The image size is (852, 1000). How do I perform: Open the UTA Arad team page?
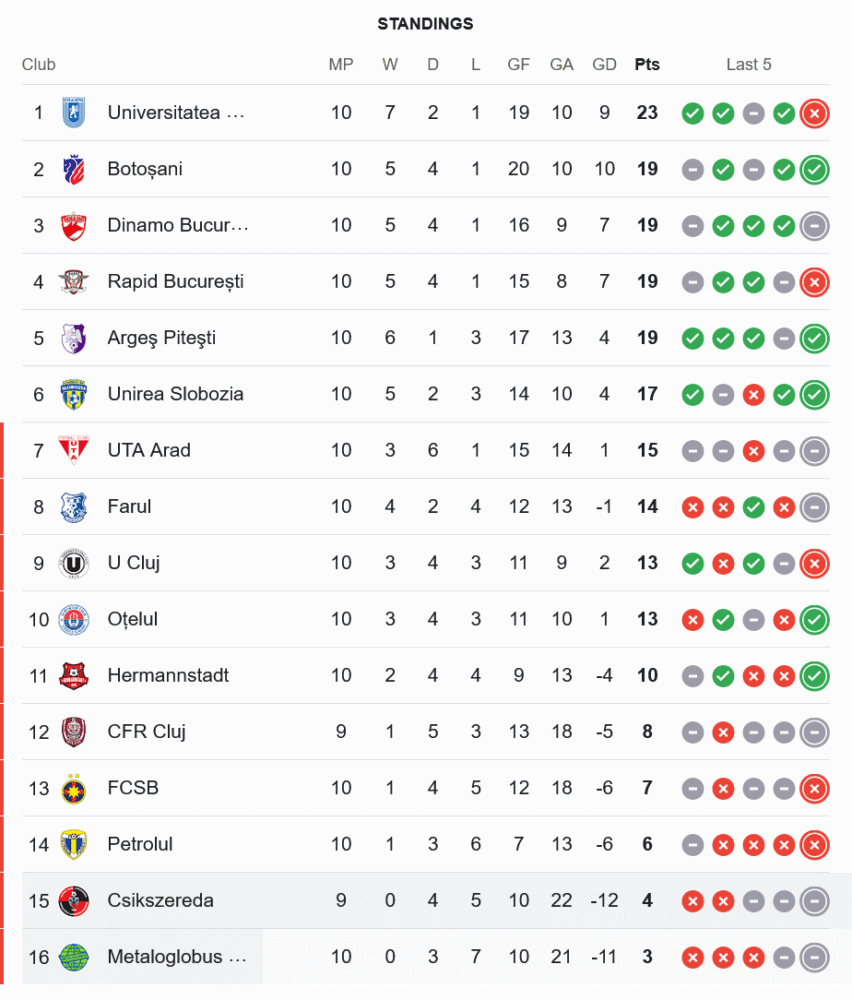pyautogui.click(x=149, y=450)
